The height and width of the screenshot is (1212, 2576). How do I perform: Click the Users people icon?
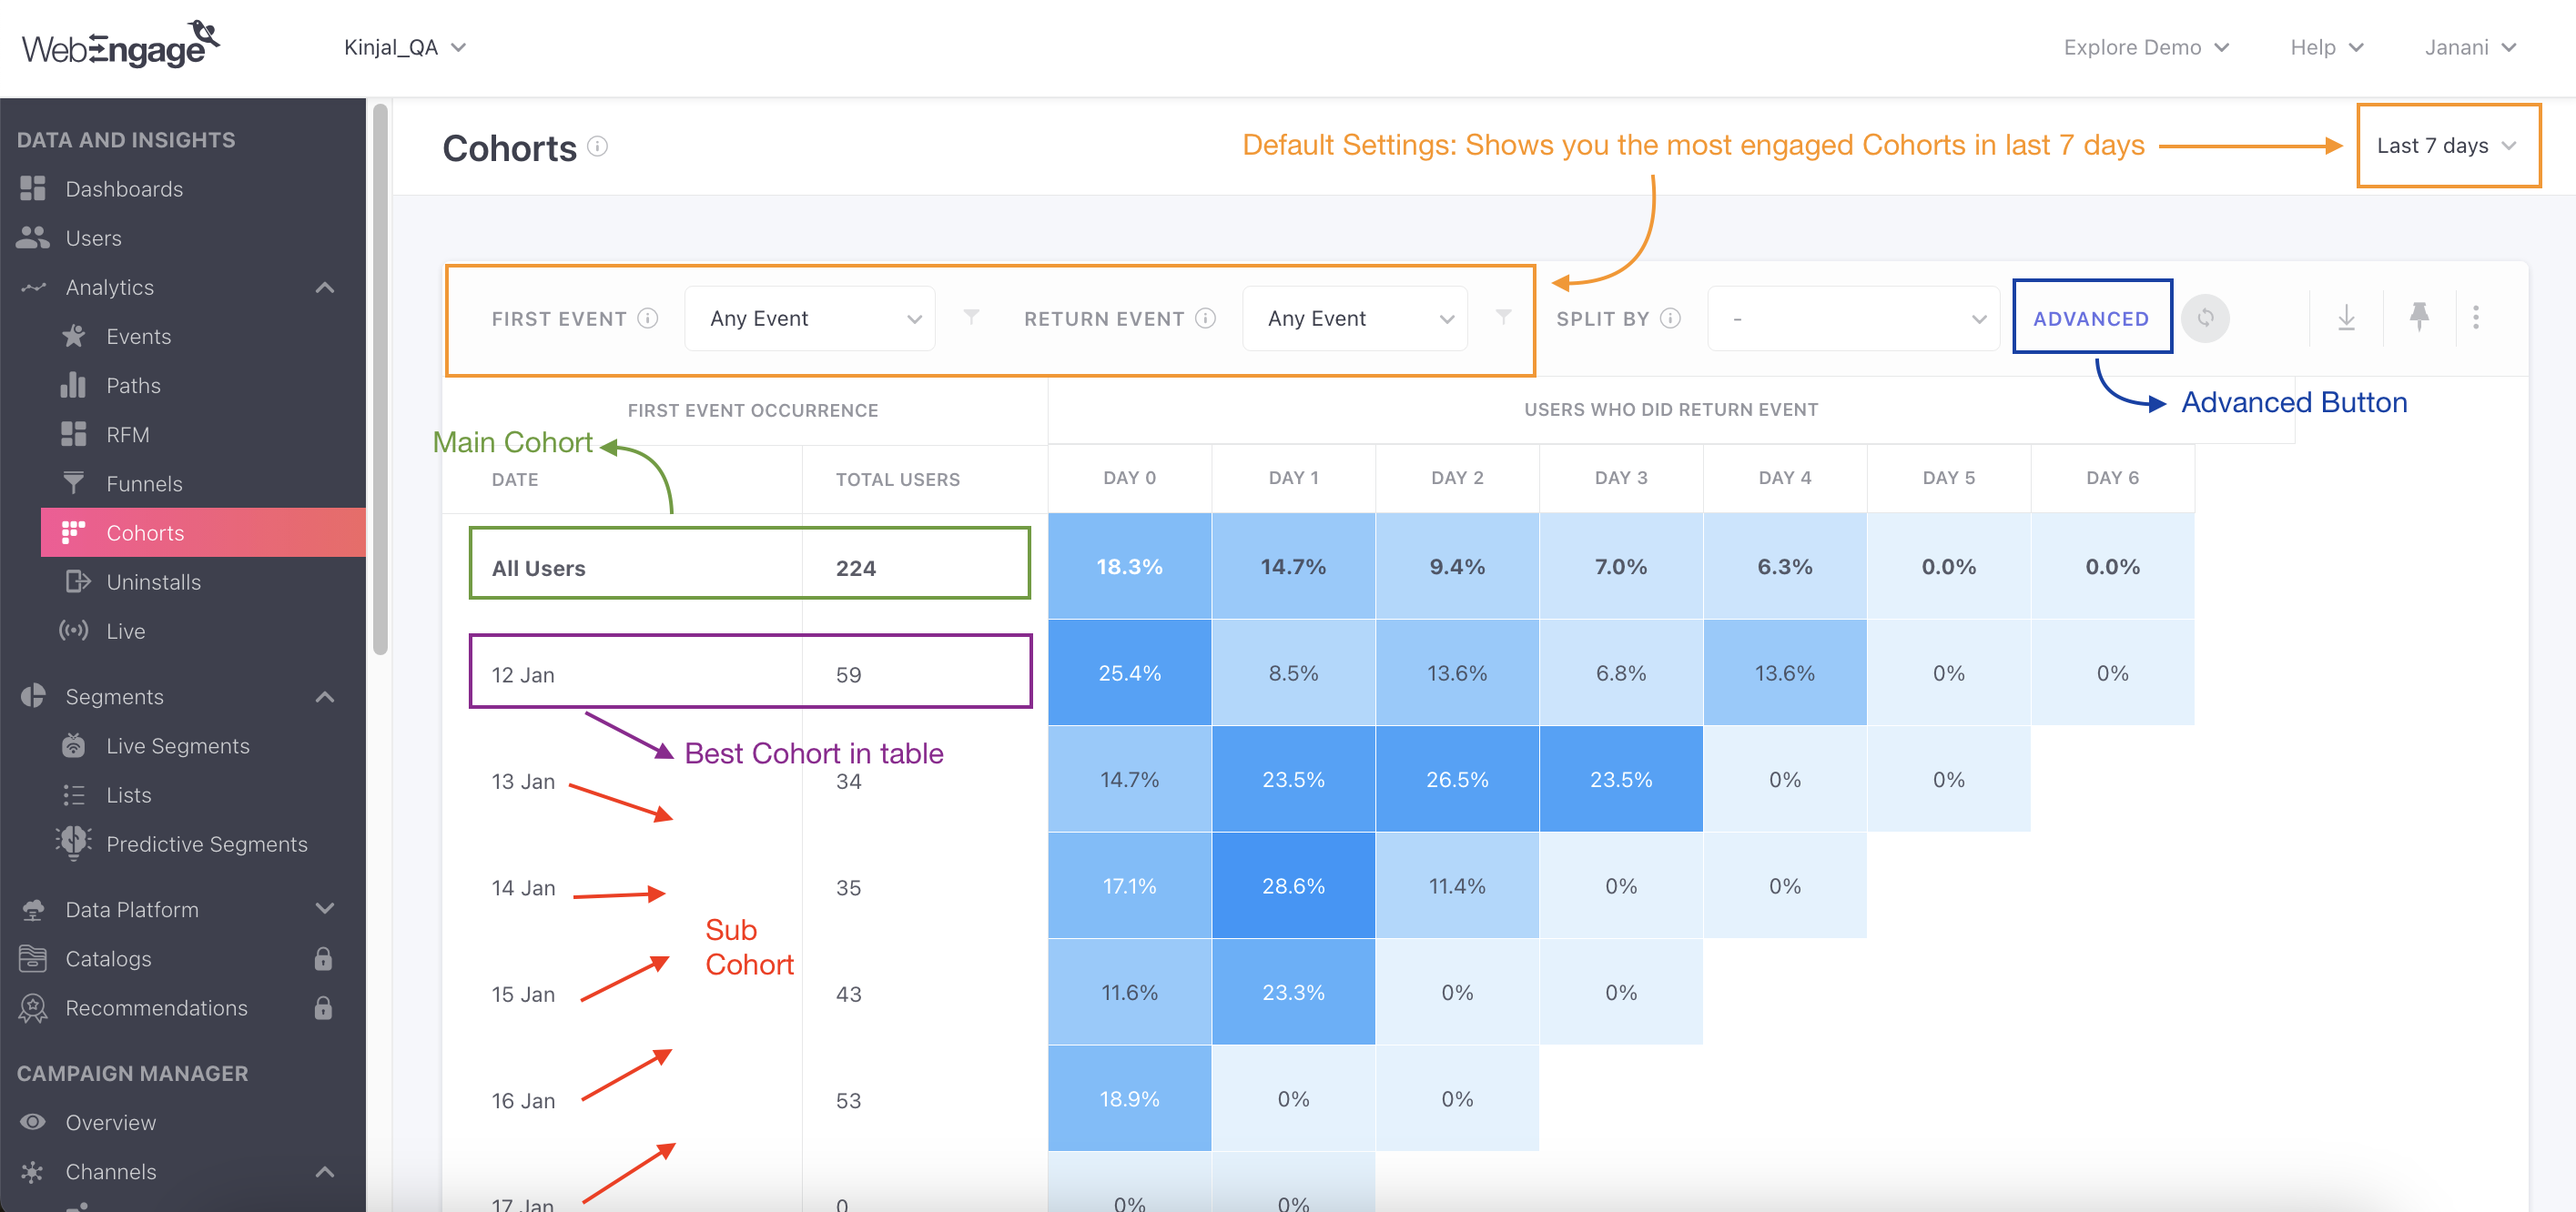[x=33, y=238]
